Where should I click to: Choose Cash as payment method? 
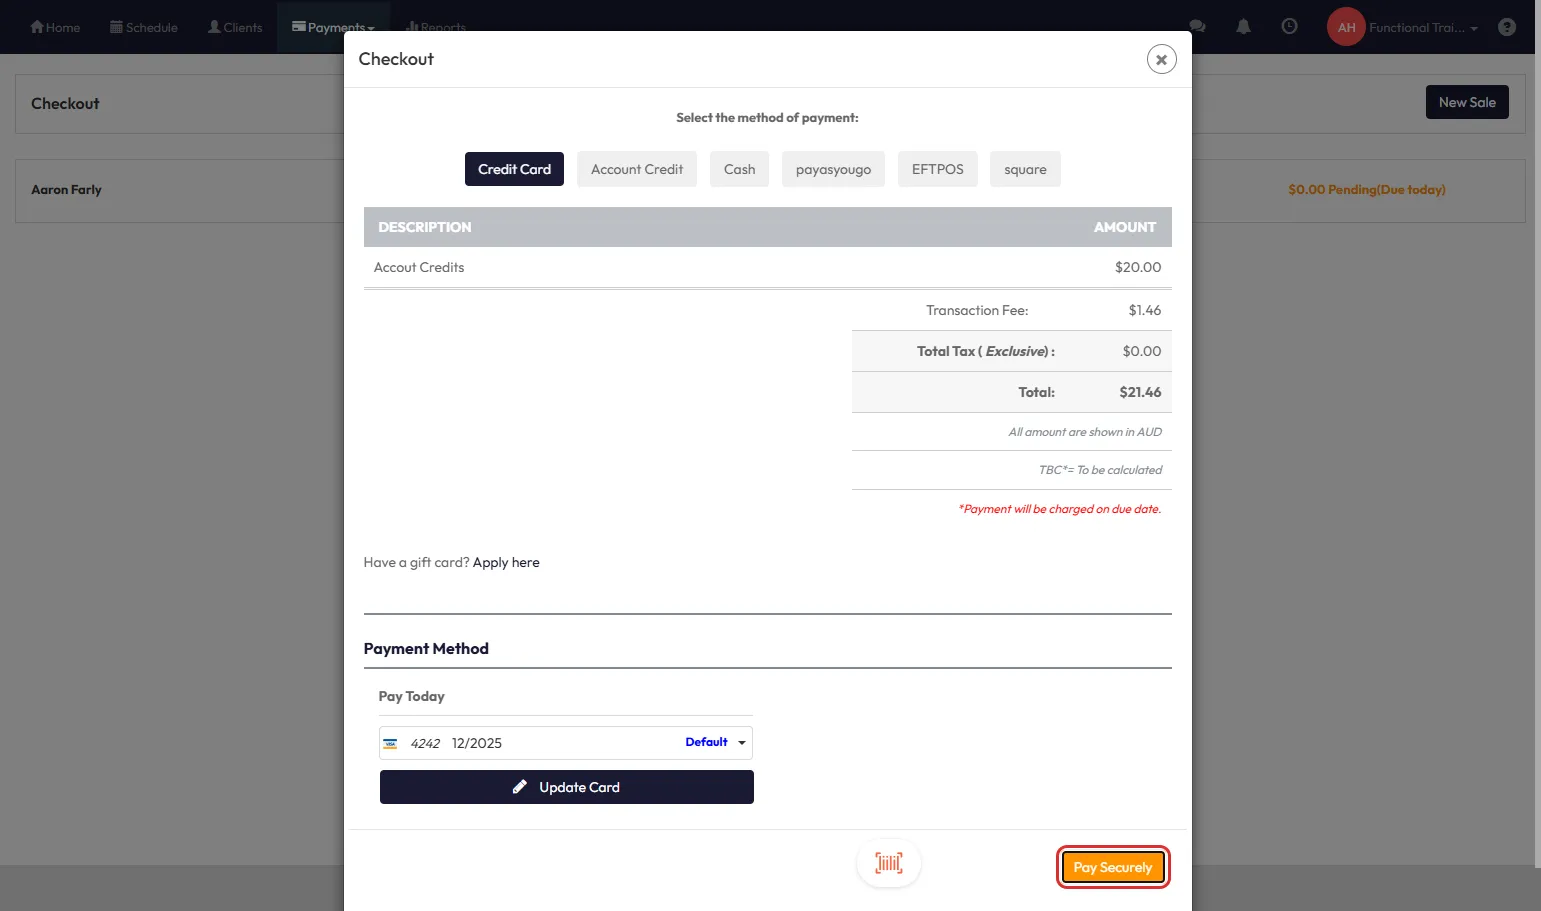[739, 169]
